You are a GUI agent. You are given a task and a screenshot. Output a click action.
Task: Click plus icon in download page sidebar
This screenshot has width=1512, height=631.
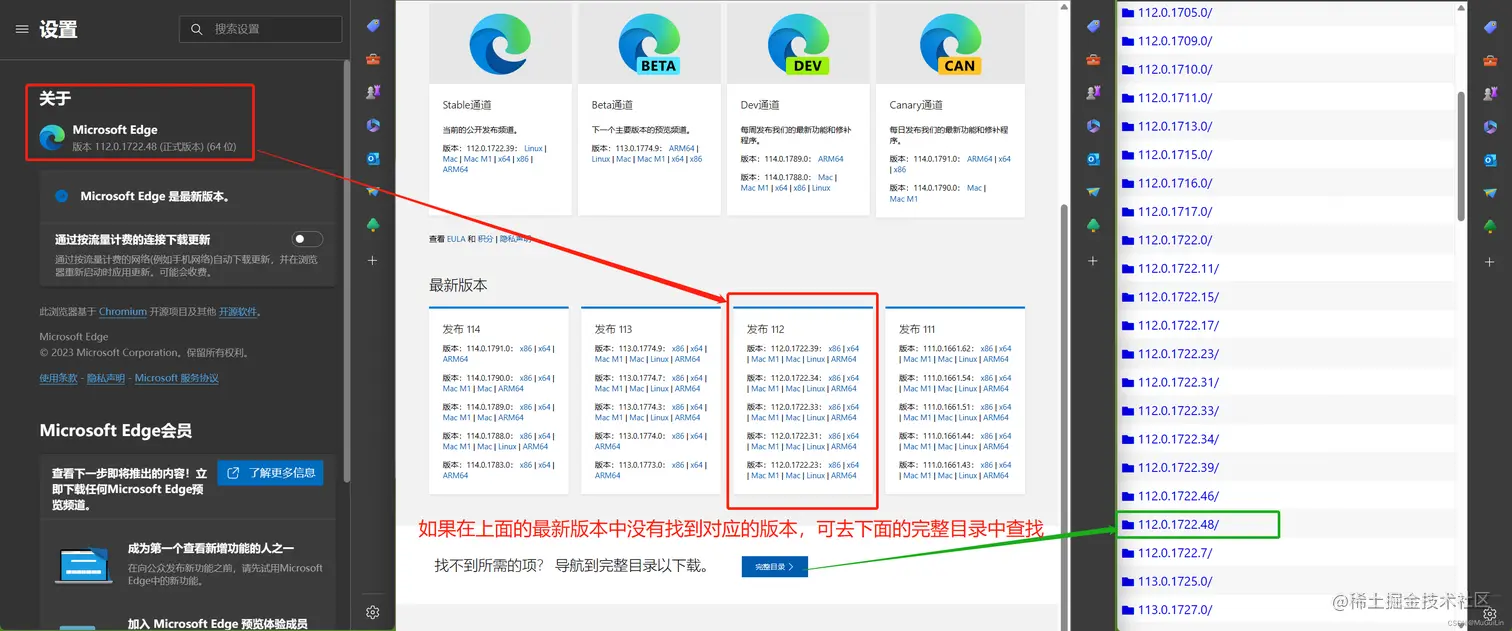[x=1093, y=260]
